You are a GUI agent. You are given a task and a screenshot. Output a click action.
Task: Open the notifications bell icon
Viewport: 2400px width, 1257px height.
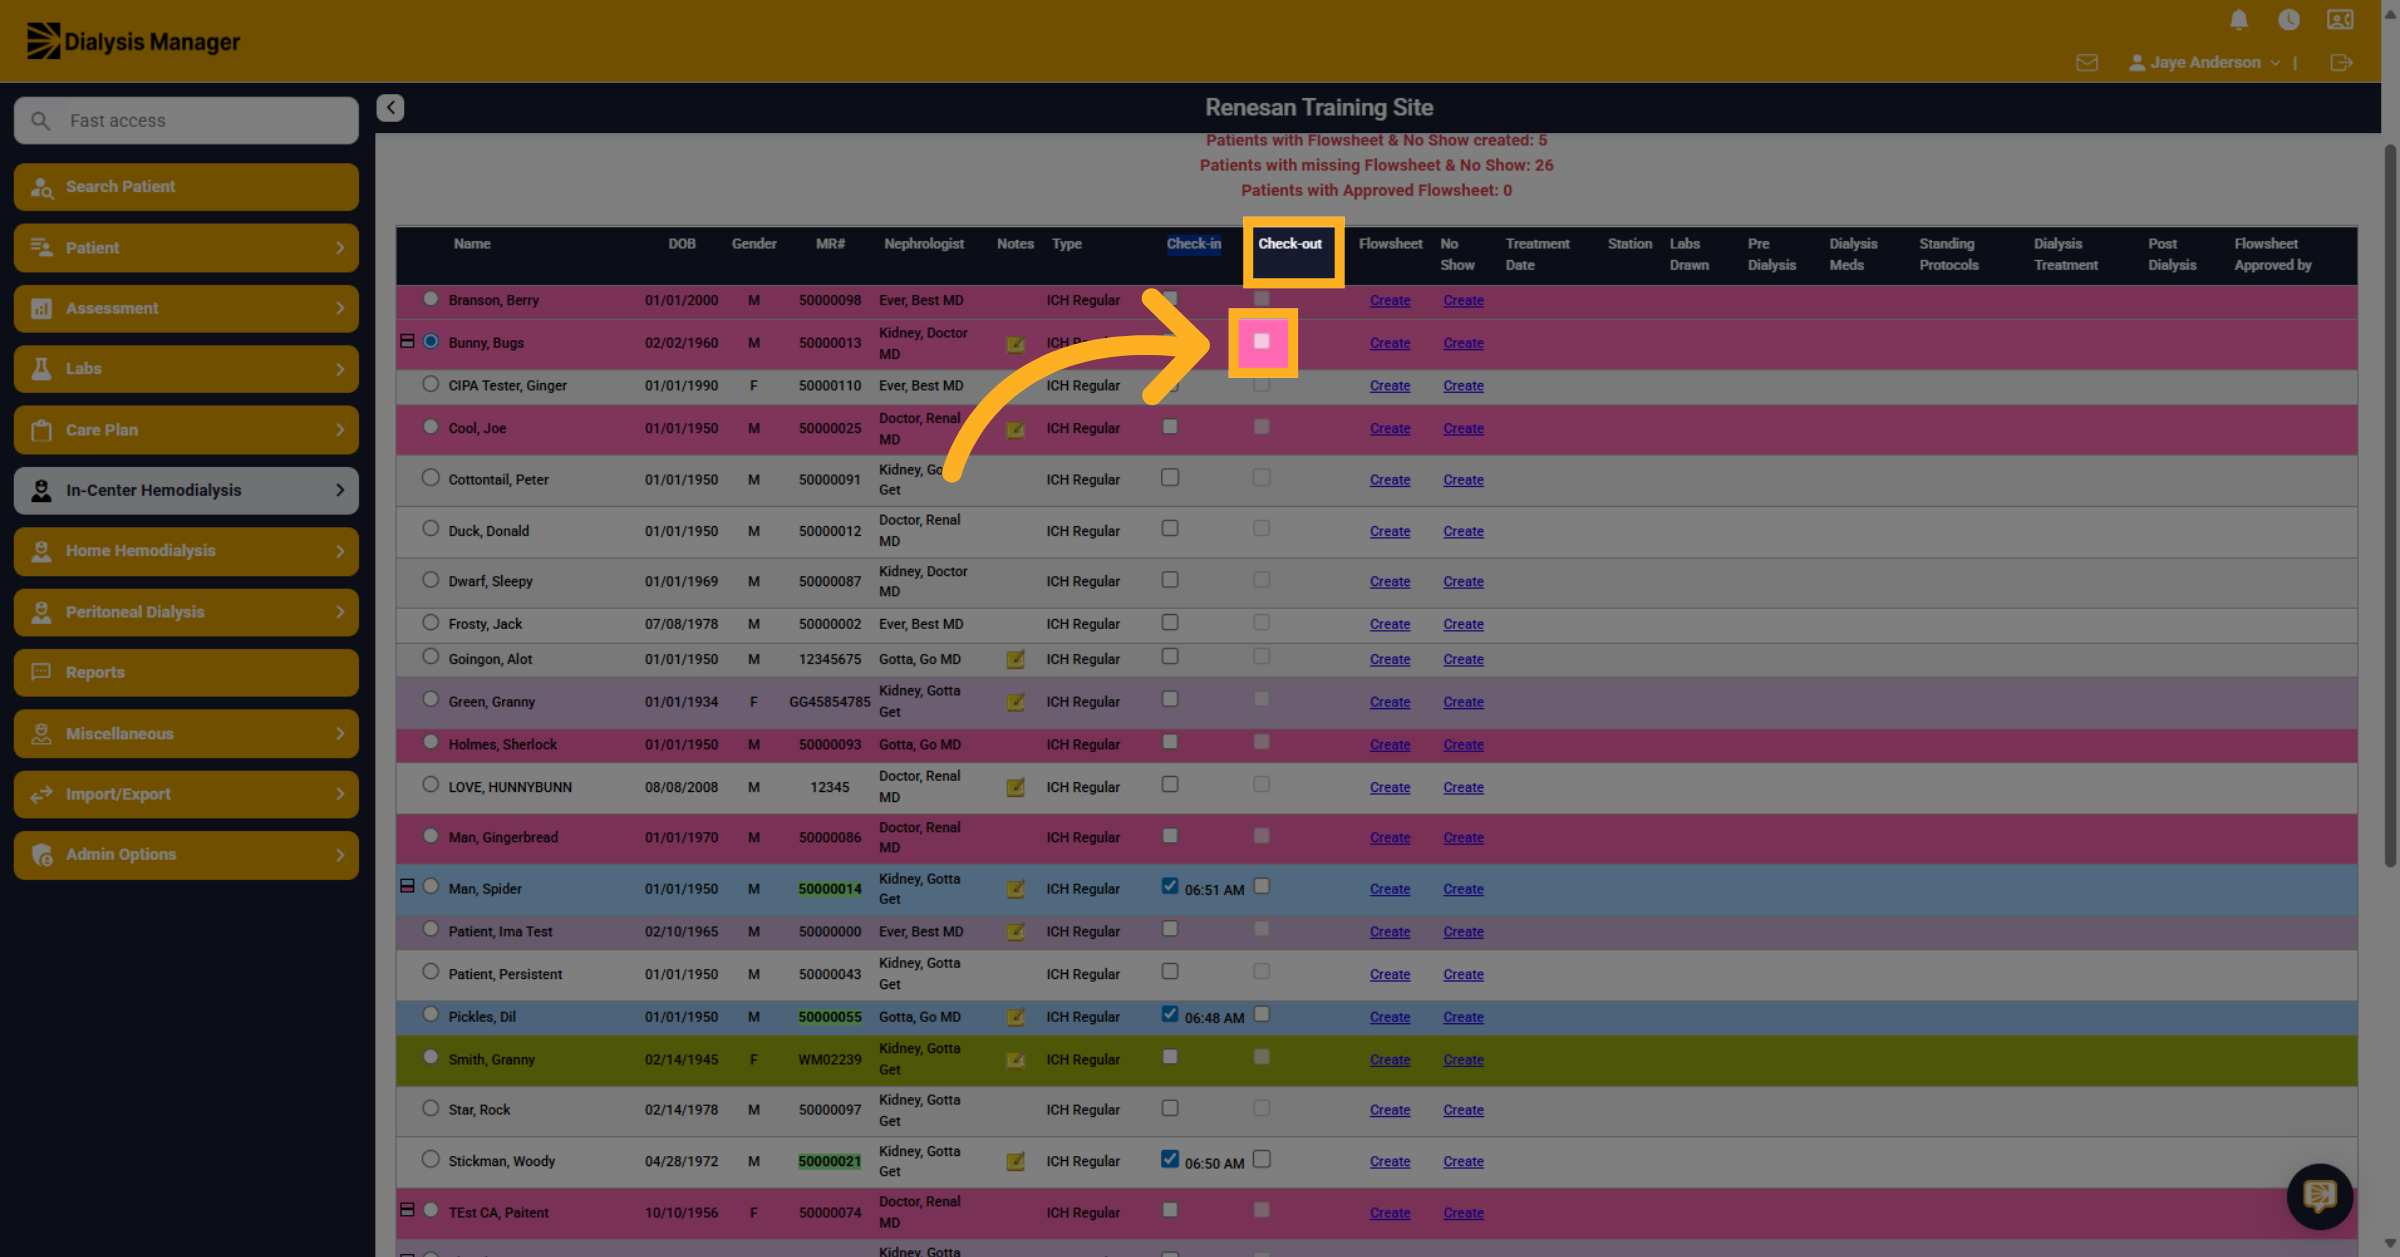coord(2239,20)
